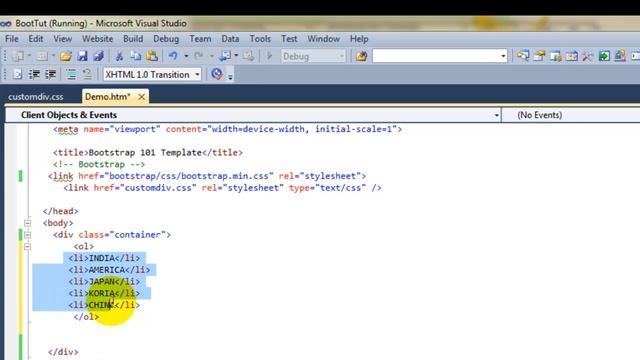
Task: Save the current file with the floppy icon
Action: click(x=82, y=56)
